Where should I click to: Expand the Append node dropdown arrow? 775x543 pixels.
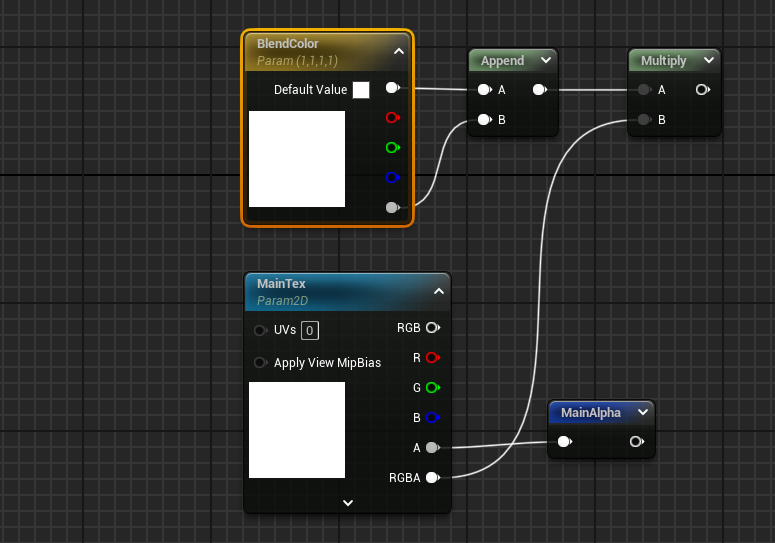click(x=545, y=61)
